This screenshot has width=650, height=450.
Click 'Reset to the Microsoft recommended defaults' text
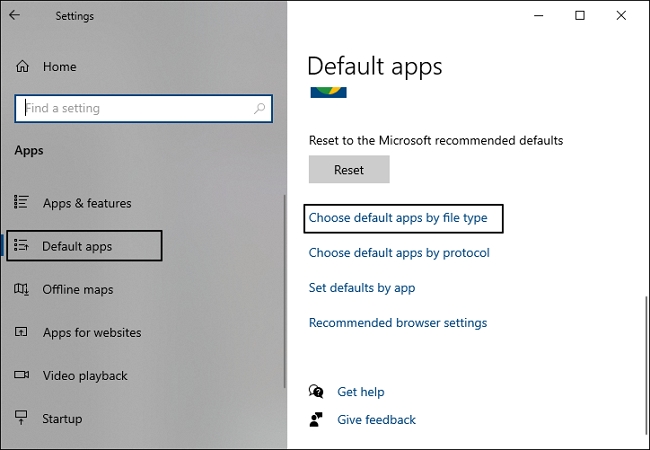point(436,140)
